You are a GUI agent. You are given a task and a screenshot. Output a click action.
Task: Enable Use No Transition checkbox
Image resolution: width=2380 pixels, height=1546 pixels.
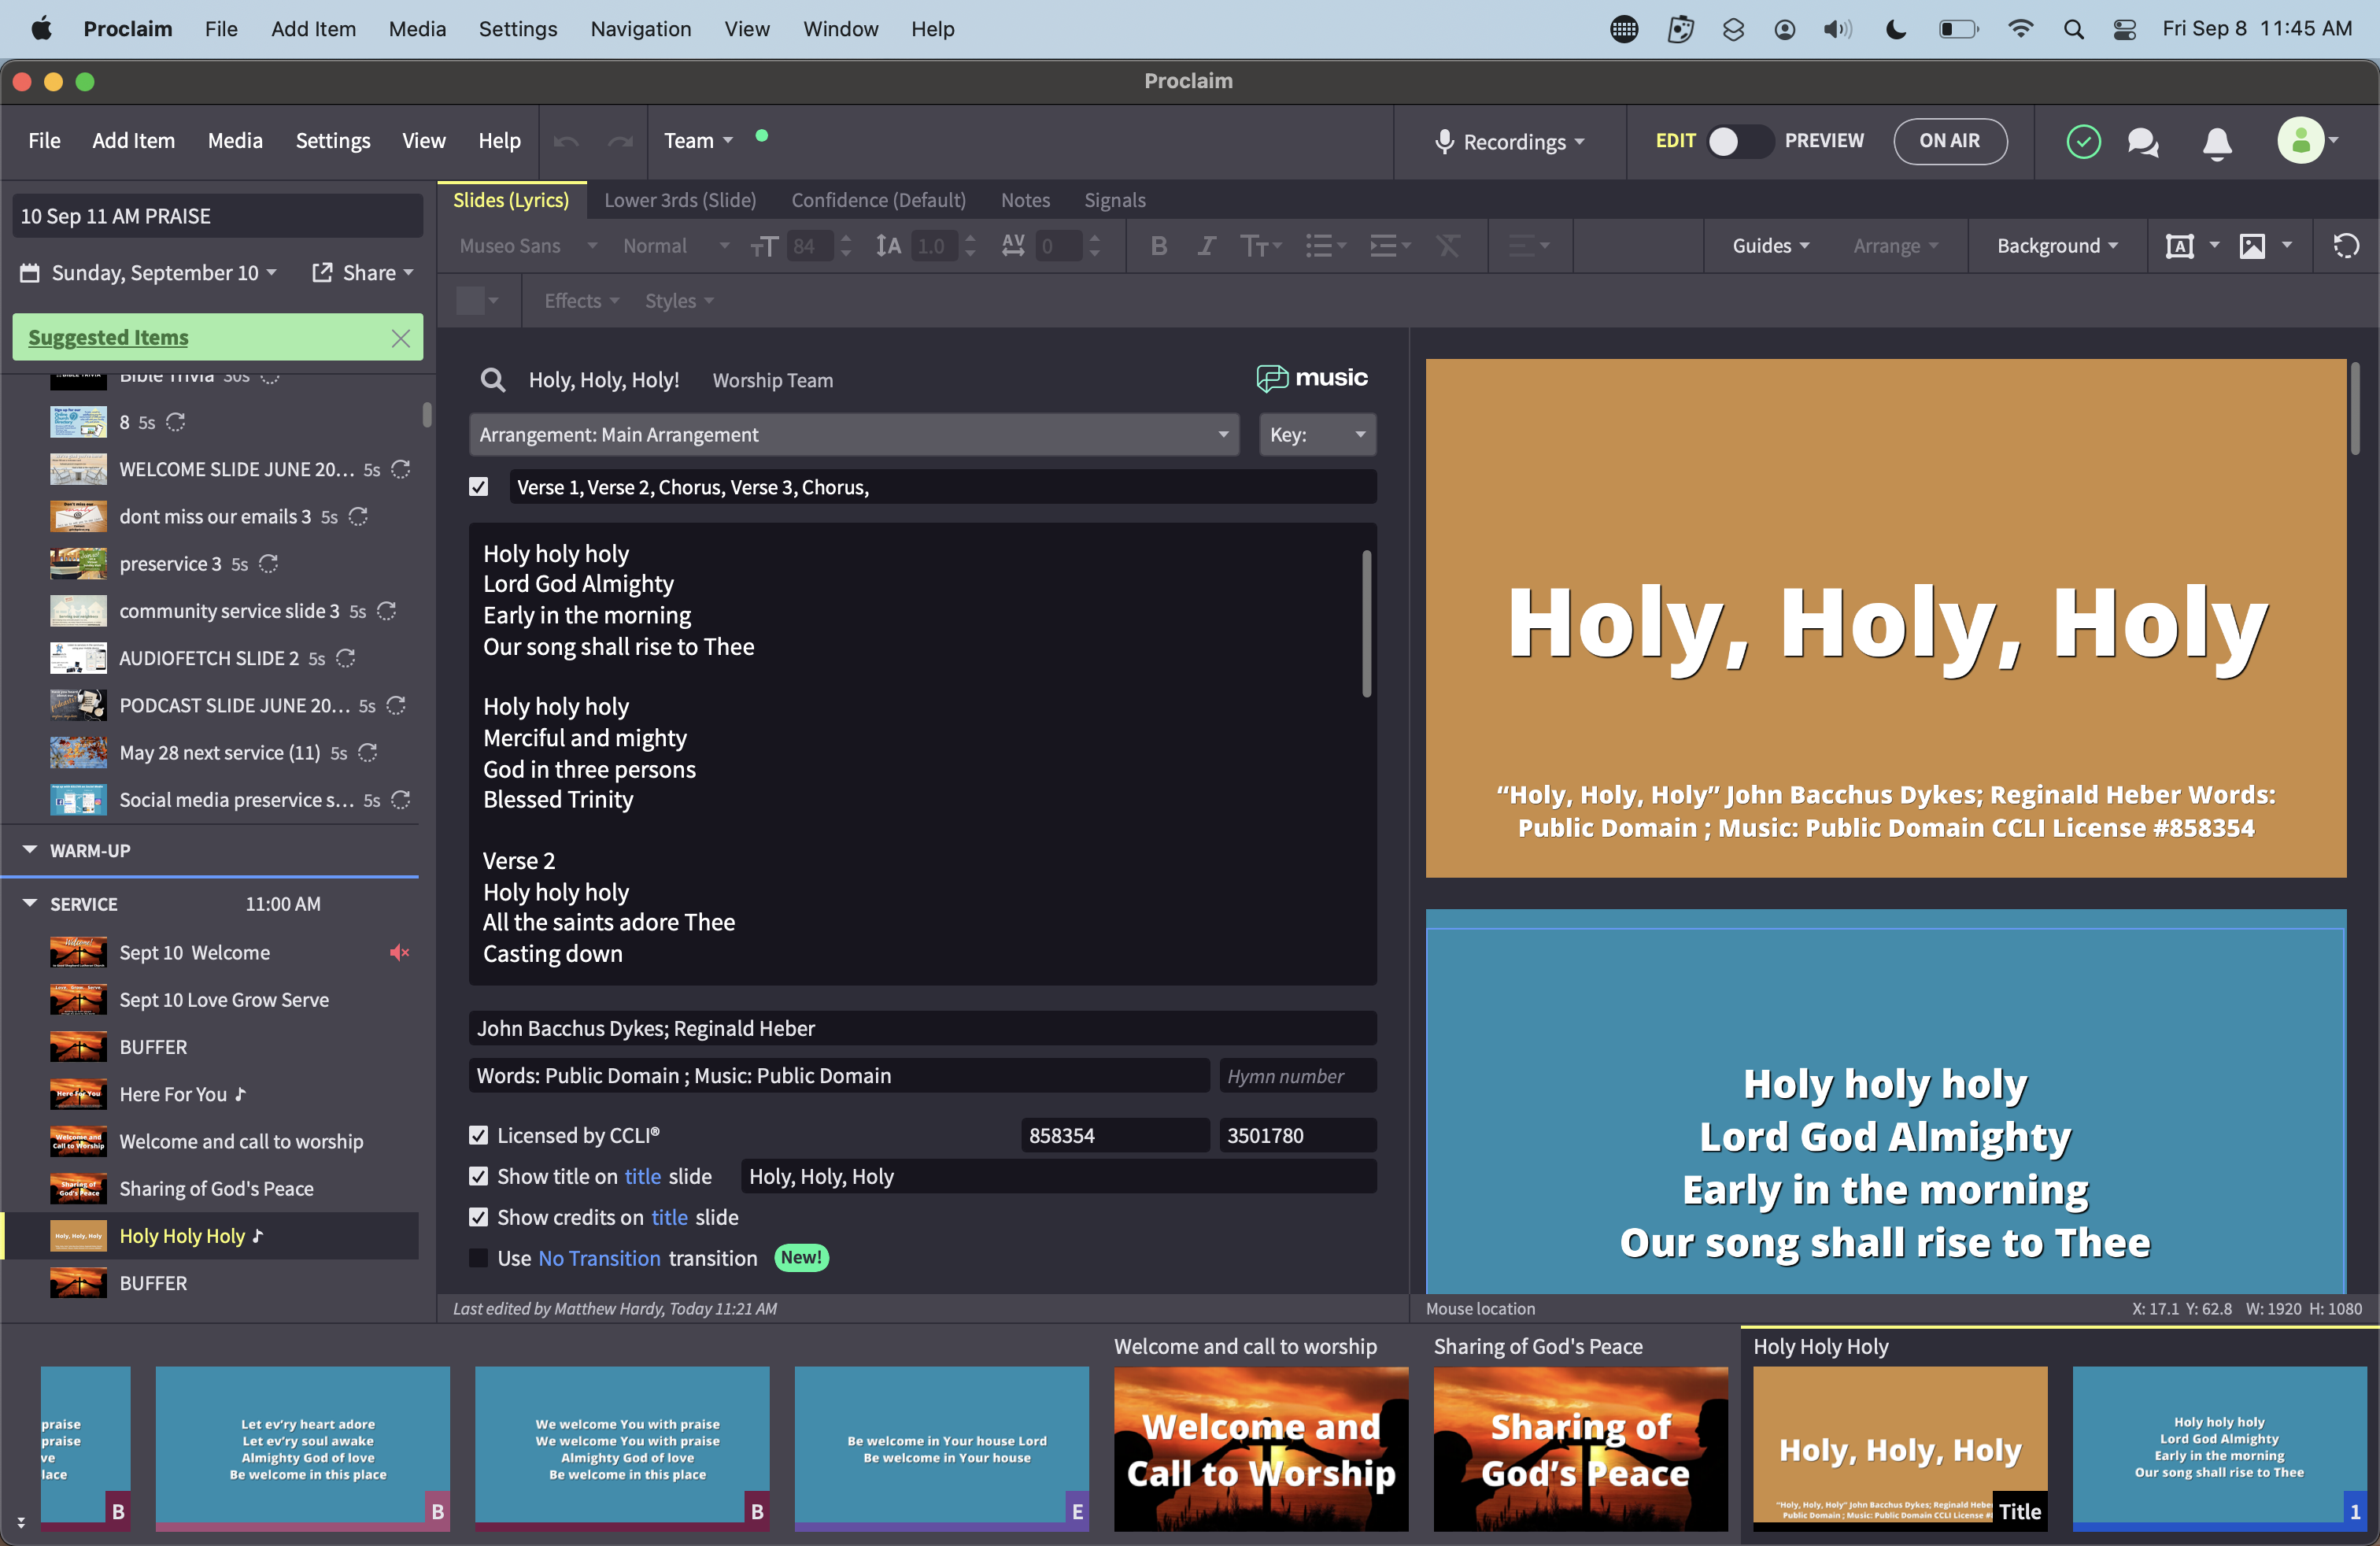tap(479, 1258)
